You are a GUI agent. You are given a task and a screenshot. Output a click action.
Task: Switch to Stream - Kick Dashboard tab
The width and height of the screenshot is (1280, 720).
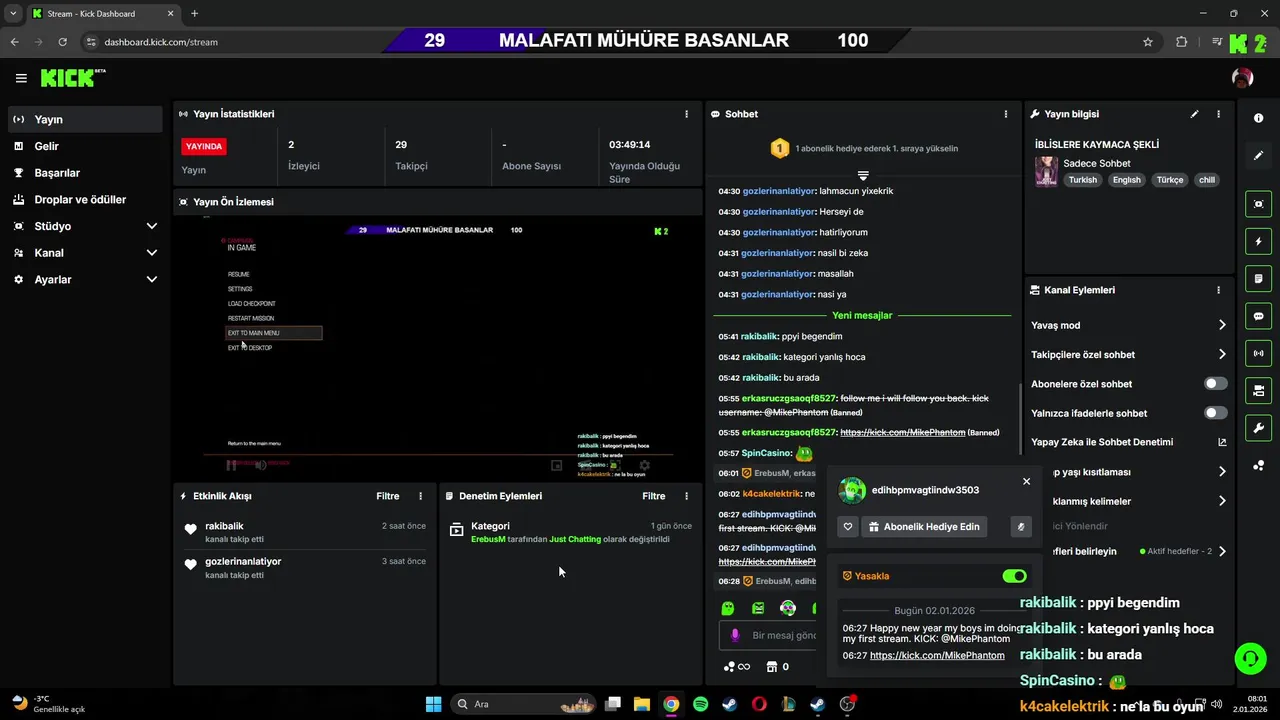[x=103, y=14]
